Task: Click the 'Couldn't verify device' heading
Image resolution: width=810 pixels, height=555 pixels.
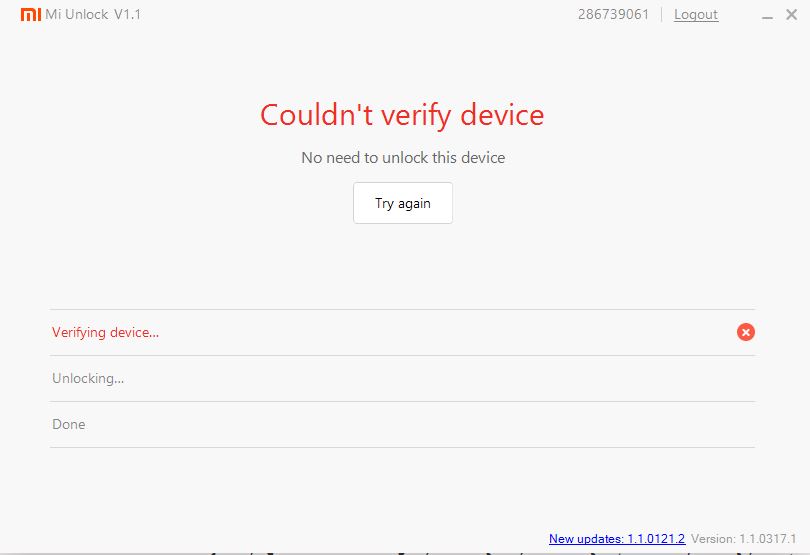Action: pos(402,115)
